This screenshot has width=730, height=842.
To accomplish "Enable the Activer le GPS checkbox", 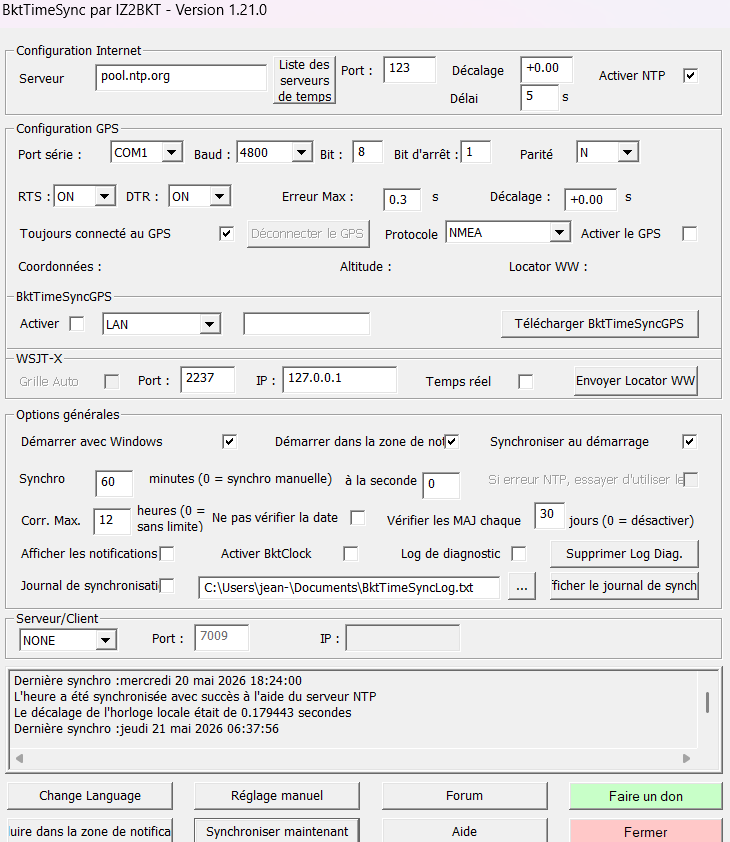I will click(690, 234).
